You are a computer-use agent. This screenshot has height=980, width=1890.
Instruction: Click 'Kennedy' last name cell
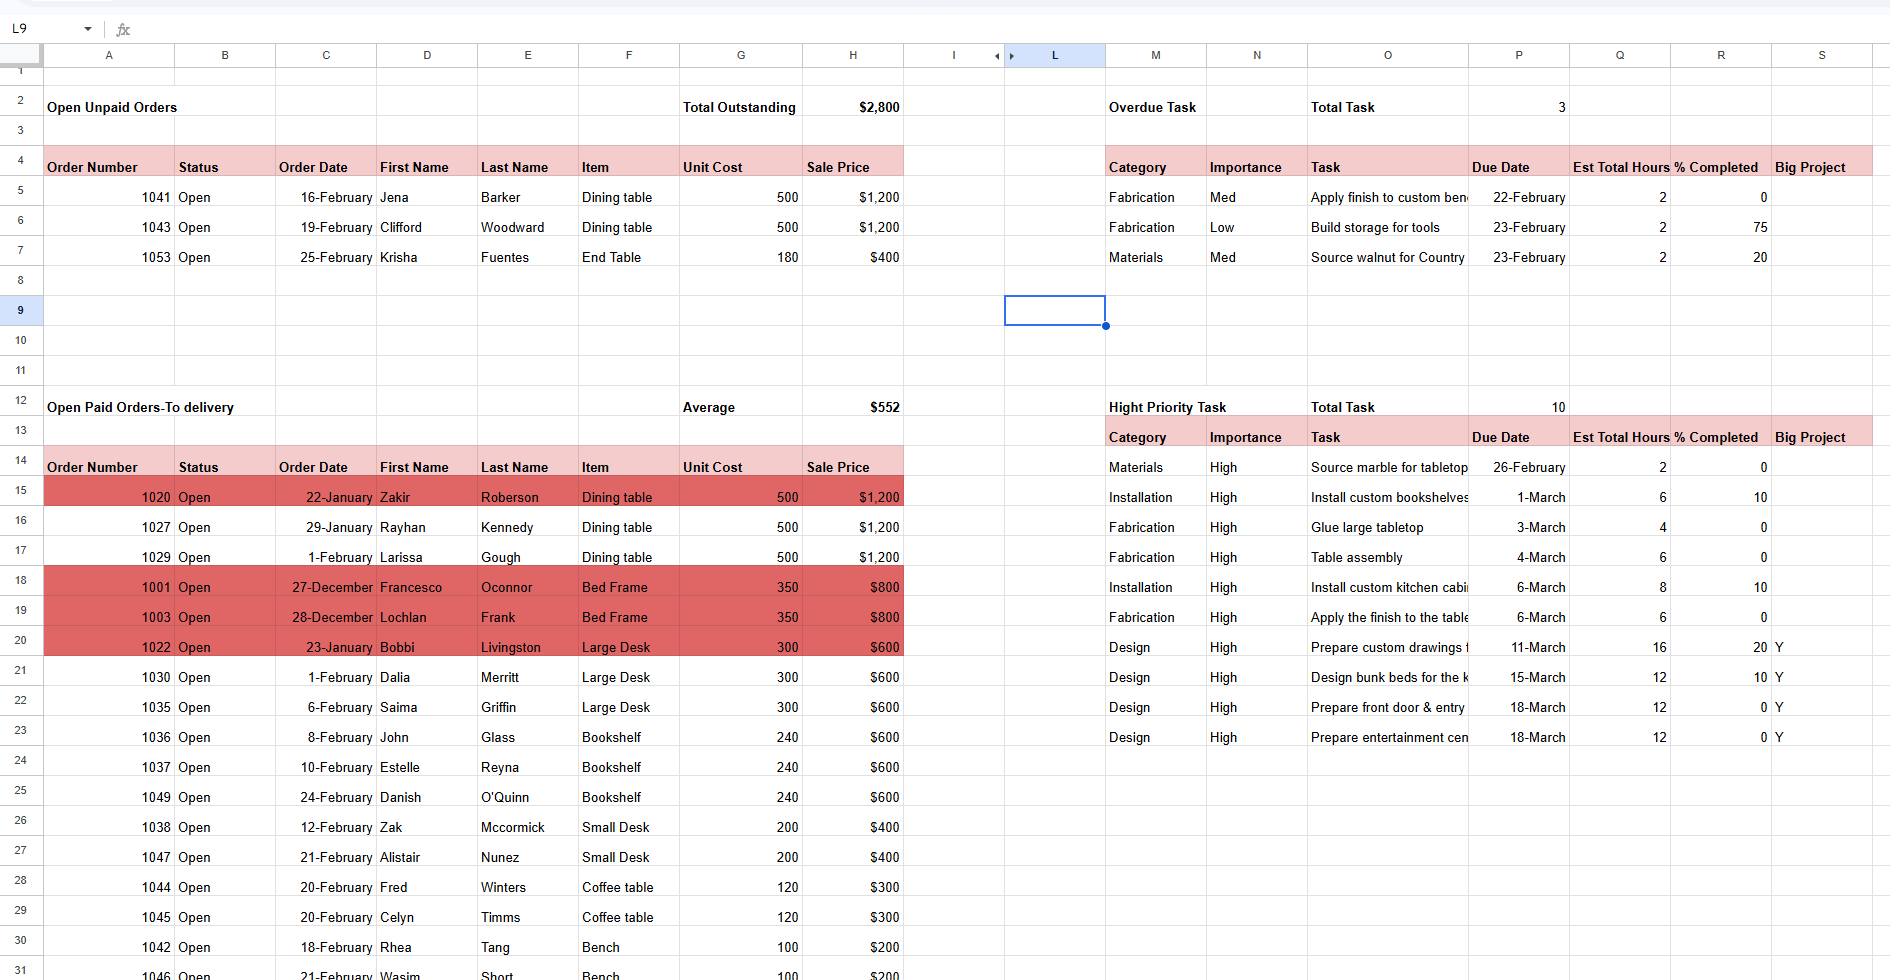click(x=528, y=521)
